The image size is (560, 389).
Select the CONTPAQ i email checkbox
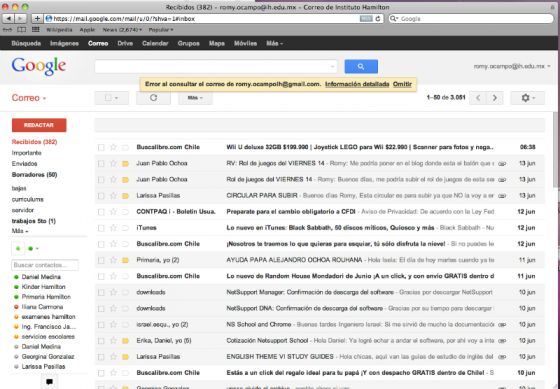tap(101, 212)
